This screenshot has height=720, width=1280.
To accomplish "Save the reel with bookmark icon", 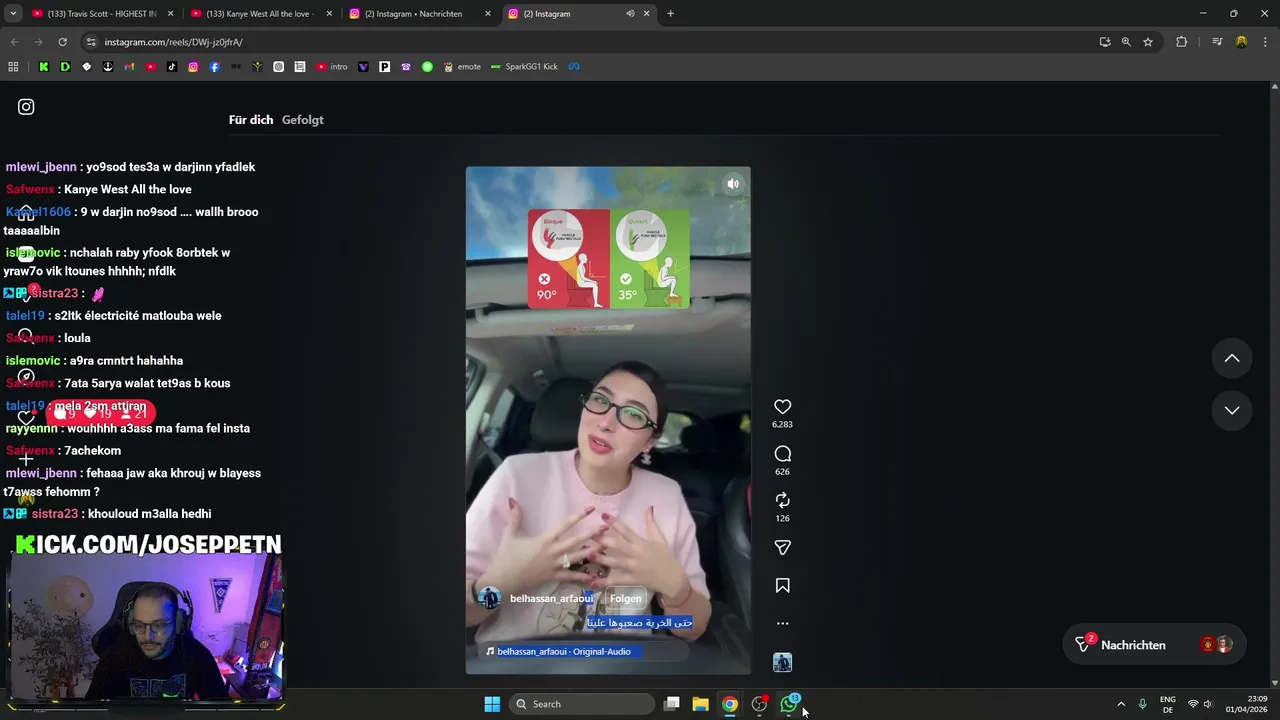I will pos(783,586).
